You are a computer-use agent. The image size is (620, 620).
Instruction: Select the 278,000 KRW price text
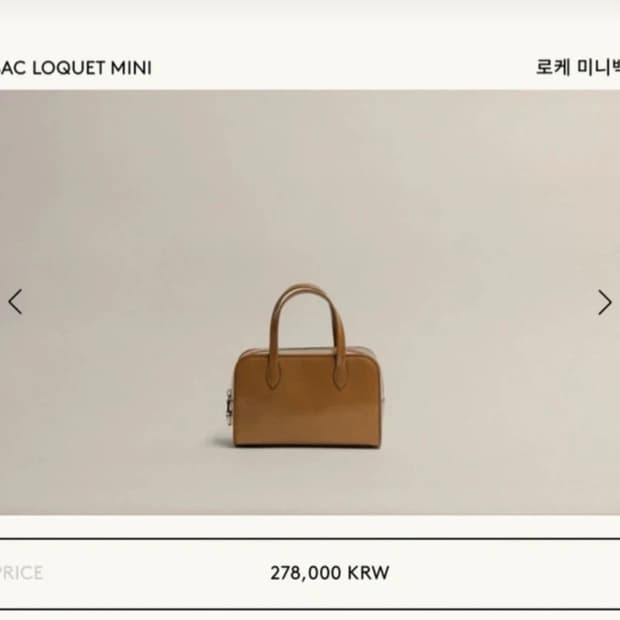(330, 573)
